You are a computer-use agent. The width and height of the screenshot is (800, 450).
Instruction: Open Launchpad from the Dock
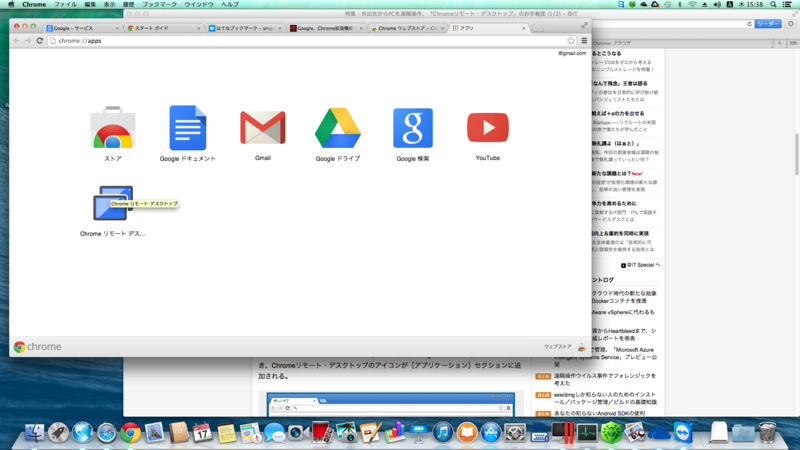pyautogui.click(x=58, y=433)
